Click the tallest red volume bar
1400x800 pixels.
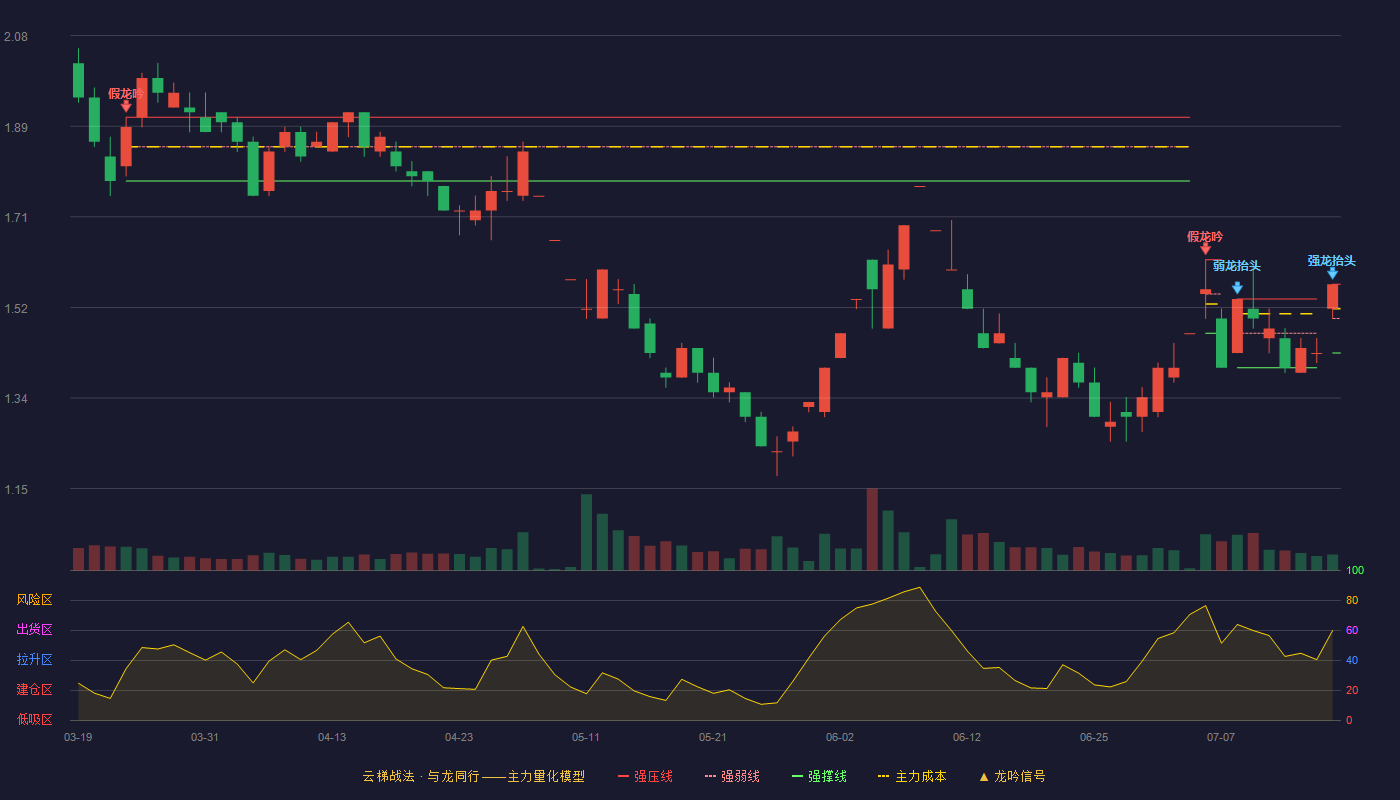click(x=872, y=529)
